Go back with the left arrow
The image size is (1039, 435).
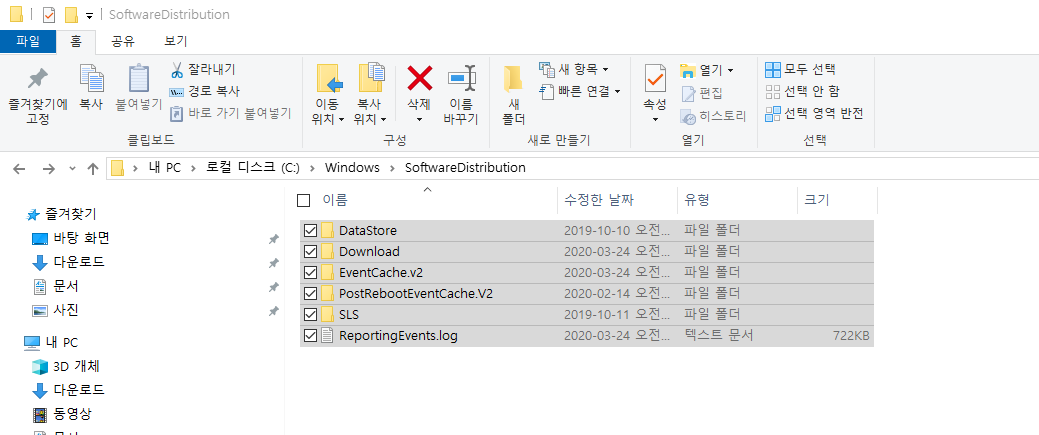(x=19, y=168)
